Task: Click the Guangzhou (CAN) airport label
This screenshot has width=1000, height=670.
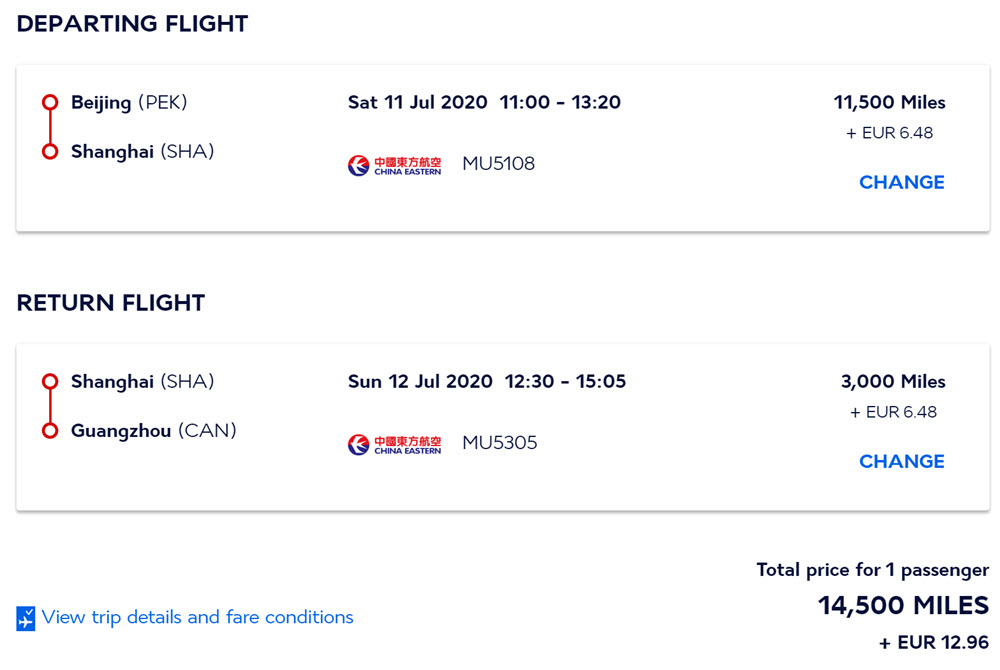Action: (154, 431)
